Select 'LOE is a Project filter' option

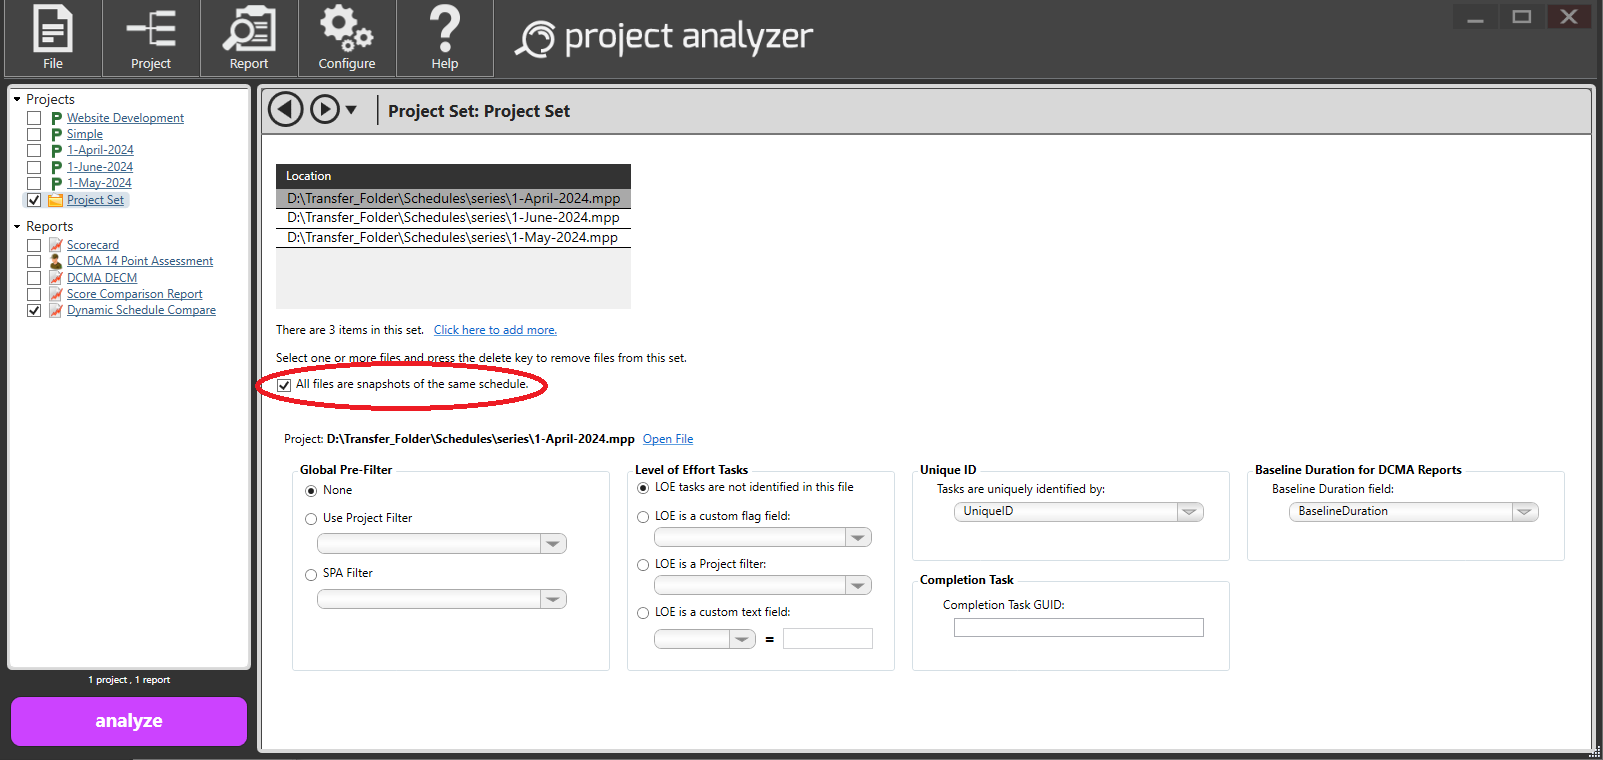[x=643, y=565]
